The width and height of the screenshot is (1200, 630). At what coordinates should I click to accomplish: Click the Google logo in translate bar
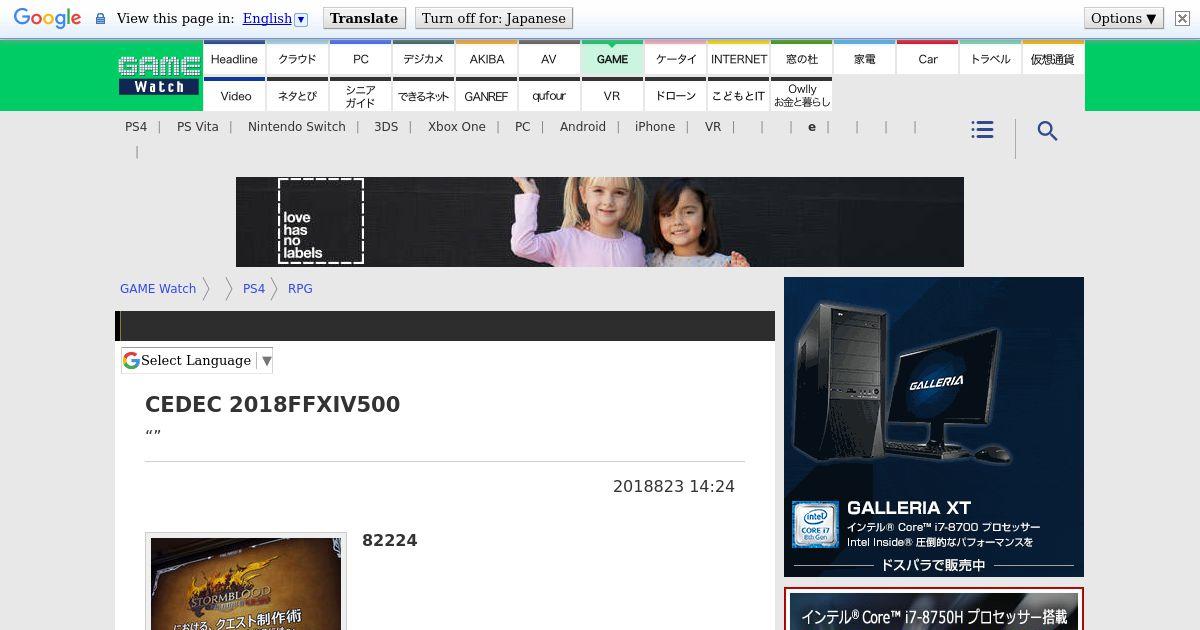point(47,18)
